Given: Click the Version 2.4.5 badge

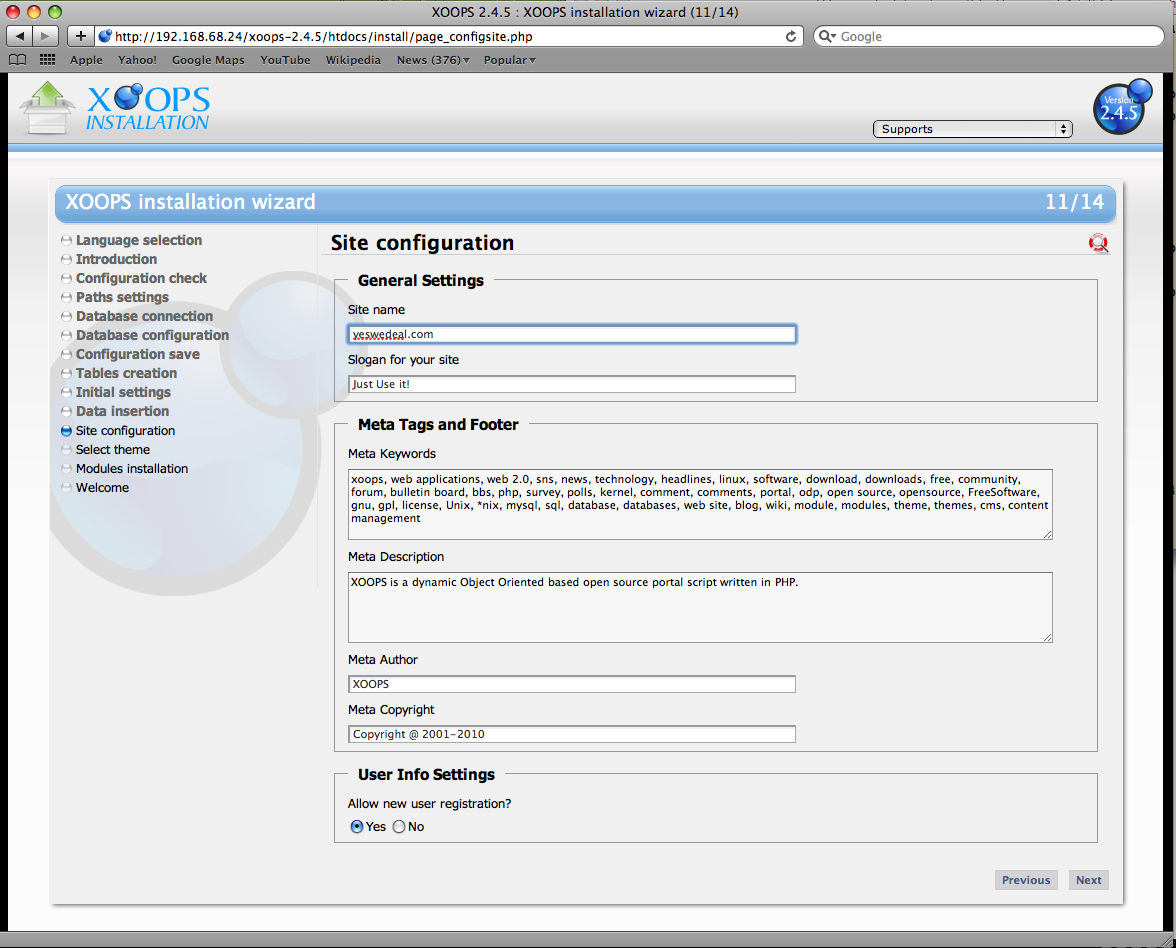Looking at the screenshot, I should click(1121, 107).
